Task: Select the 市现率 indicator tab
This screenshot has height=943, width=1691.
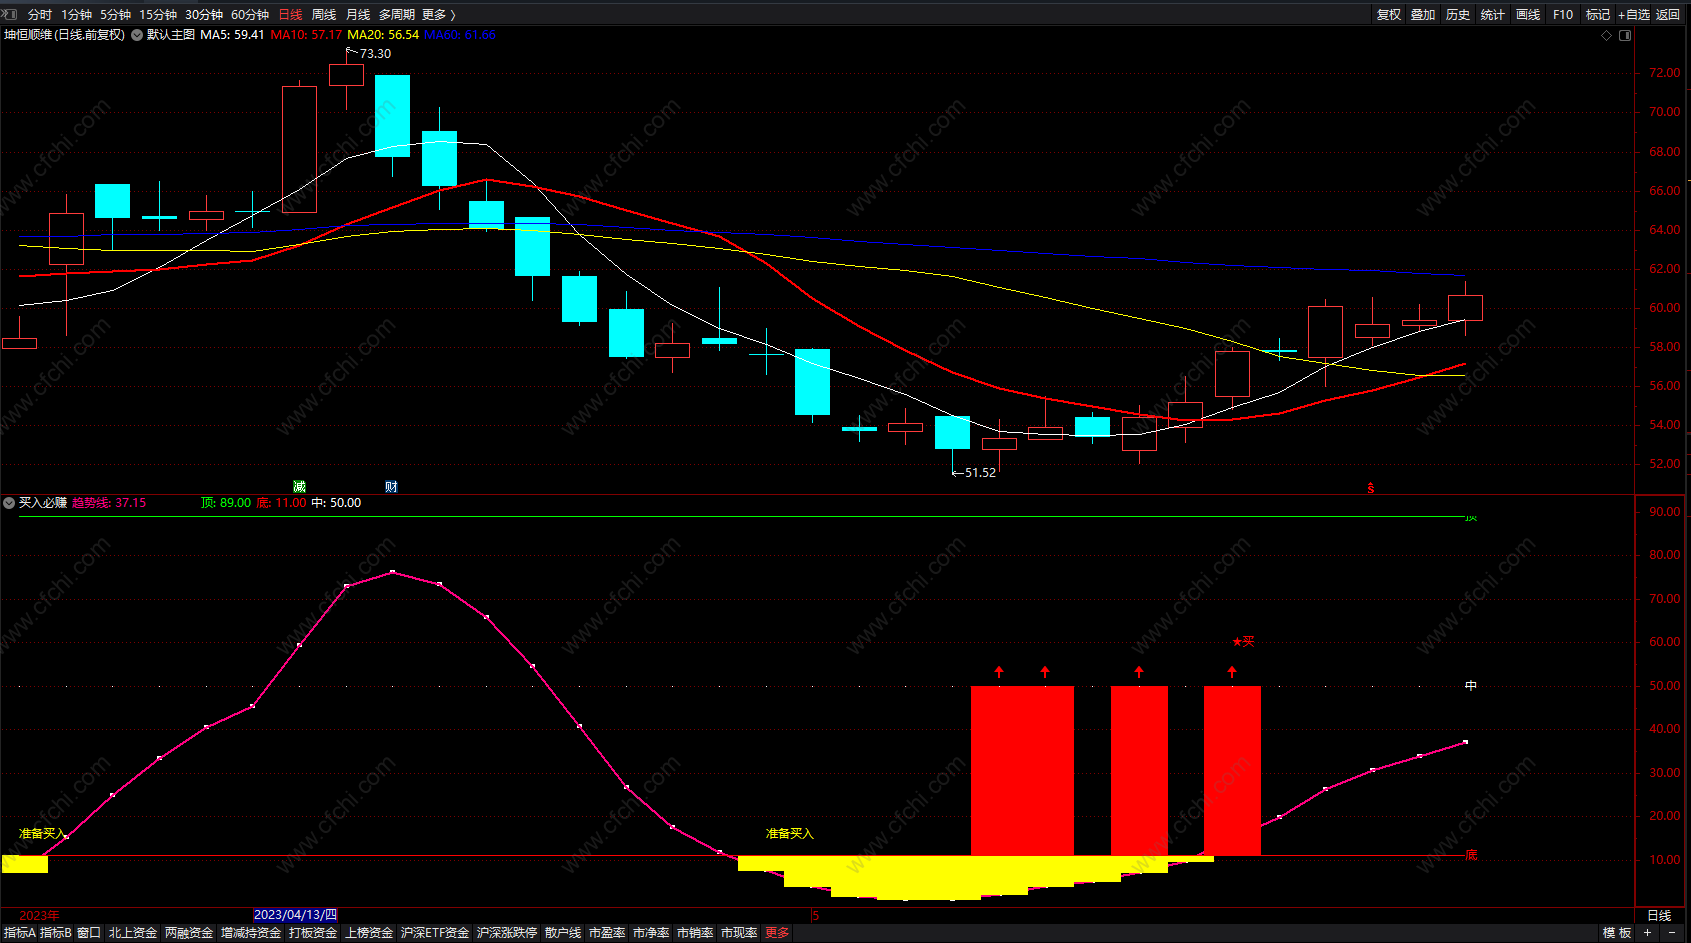Action: [x=739, y=933]
